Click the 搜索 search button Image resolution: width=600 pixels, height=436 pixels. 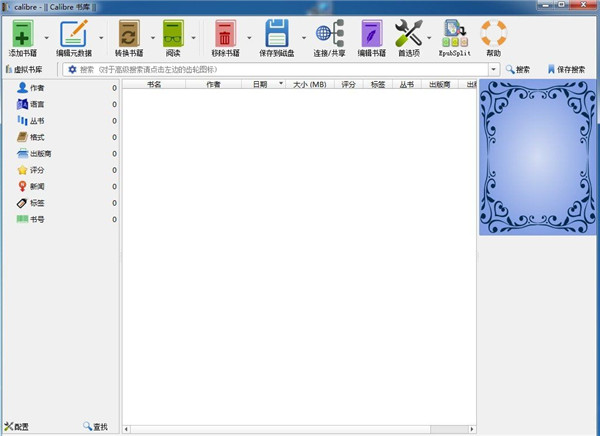click(x=518, y=69)
